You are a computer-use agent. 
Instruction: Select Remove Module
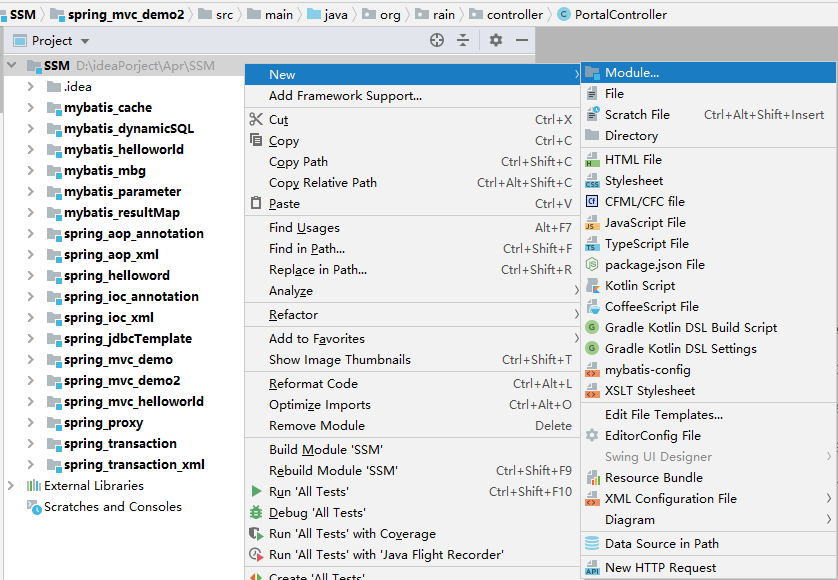click(413, 426)
